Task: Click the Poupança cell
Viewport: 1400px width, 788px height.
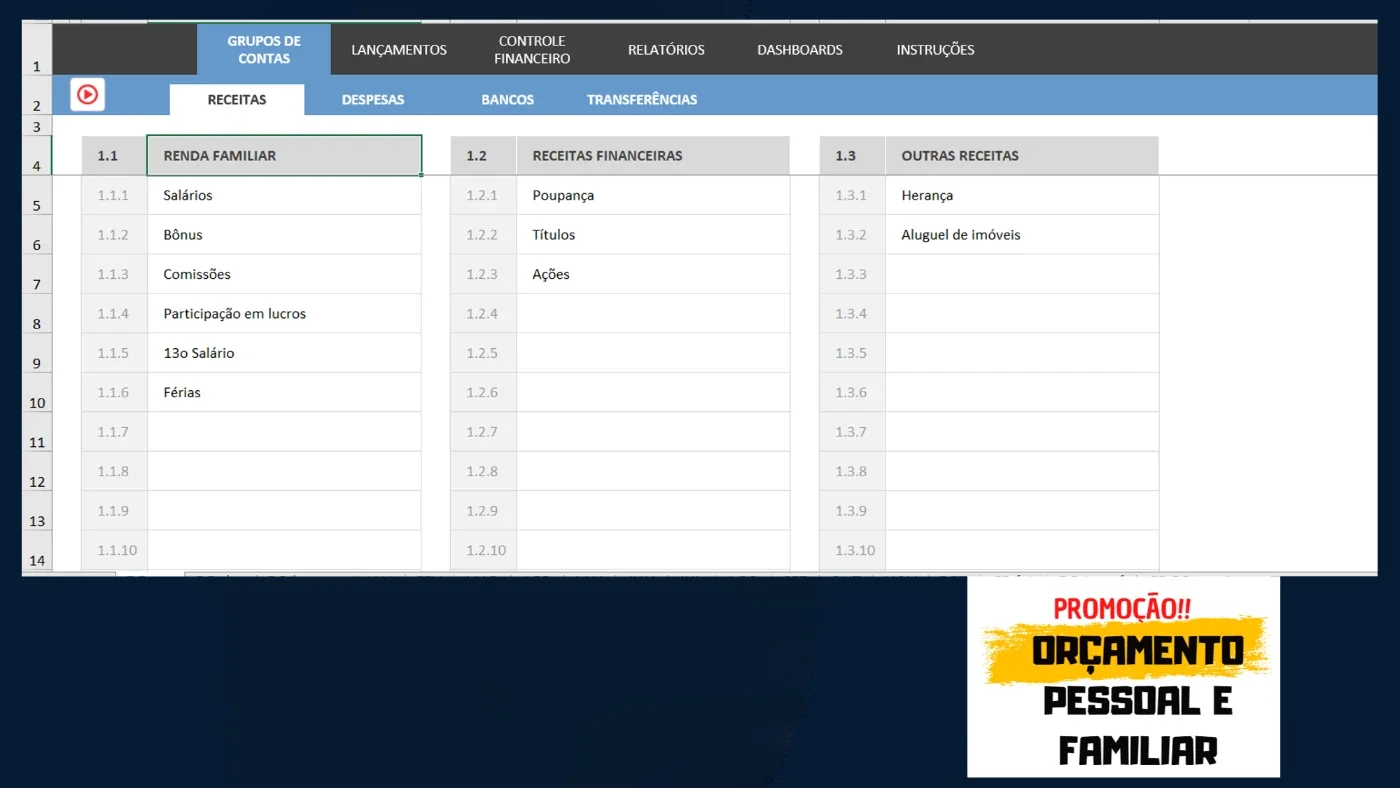Action: [x=653, y=195]
